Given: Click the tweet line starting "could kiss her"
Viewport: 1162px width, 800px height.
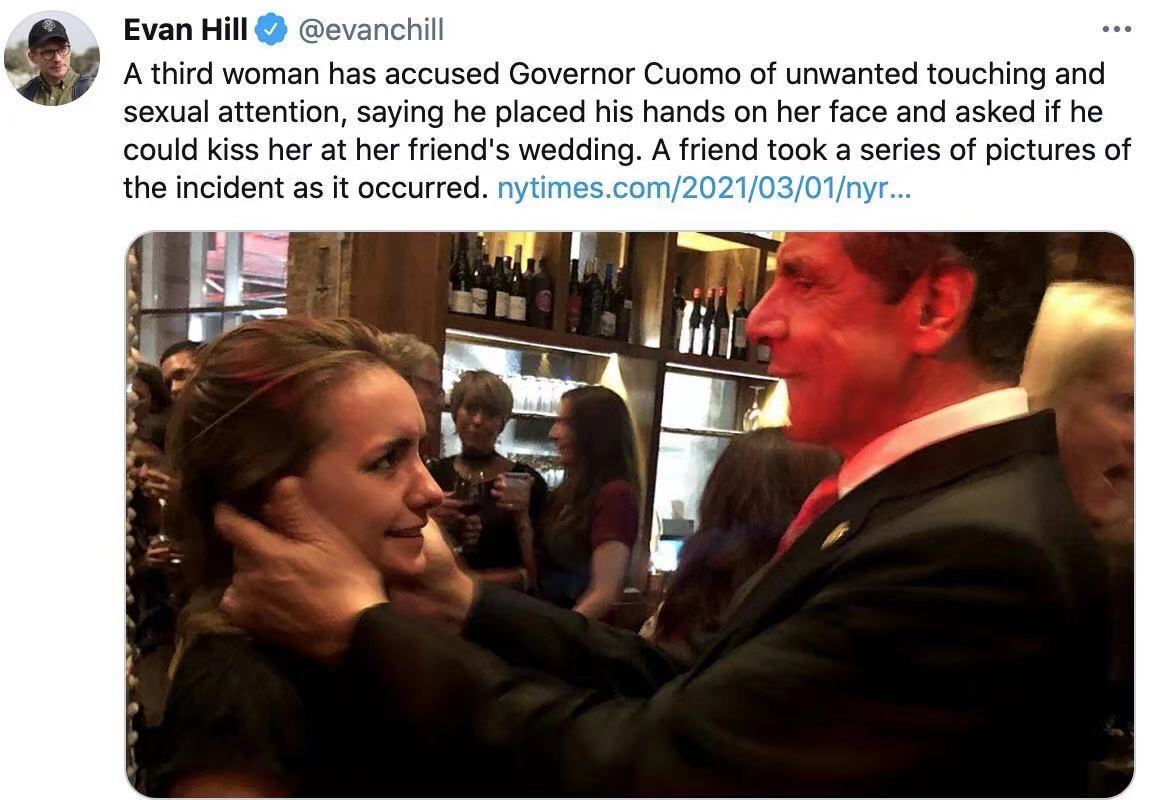Looking at the screenshot, I should pyautogui.click(x=627, y=150).
